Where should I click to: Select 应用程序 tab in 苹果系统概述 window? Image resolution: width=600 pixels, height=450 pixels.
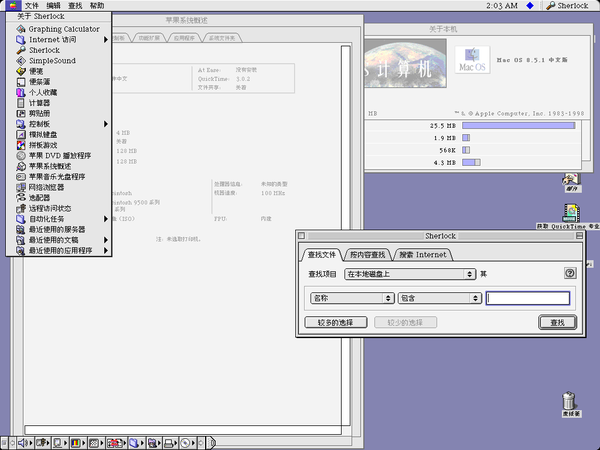(184, 38)
